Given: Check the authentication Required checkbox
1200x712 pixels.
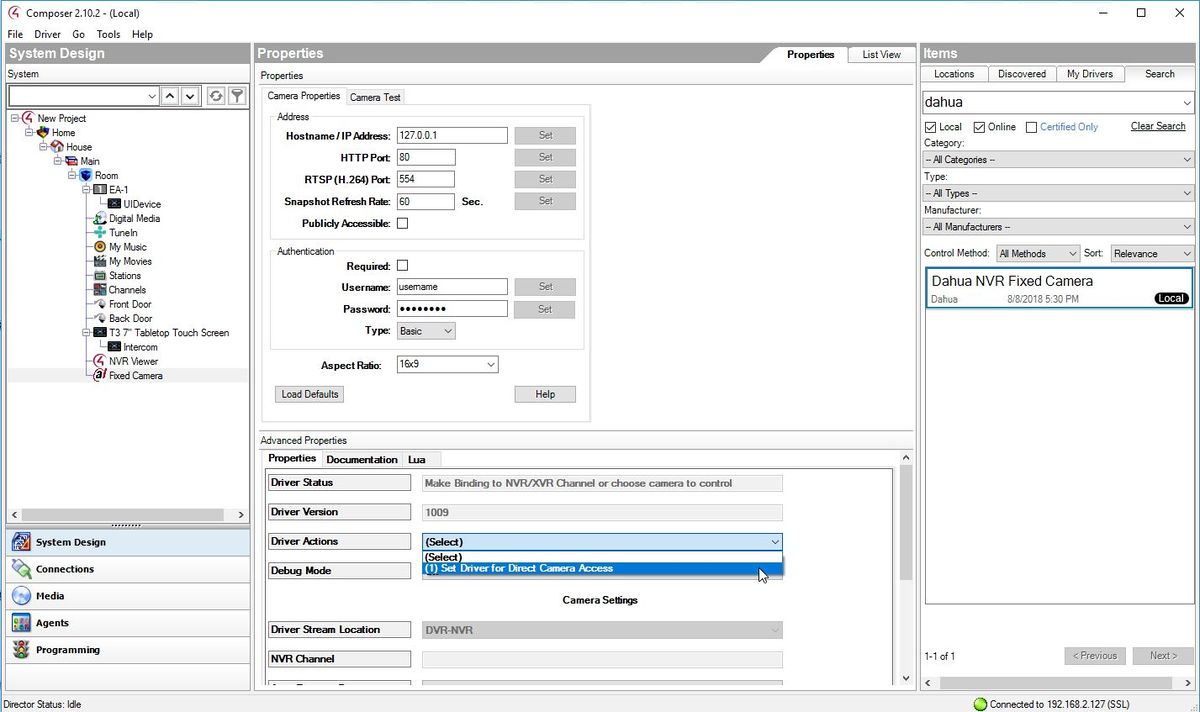Looking at the screenshot, I should (x=403, y=266).
